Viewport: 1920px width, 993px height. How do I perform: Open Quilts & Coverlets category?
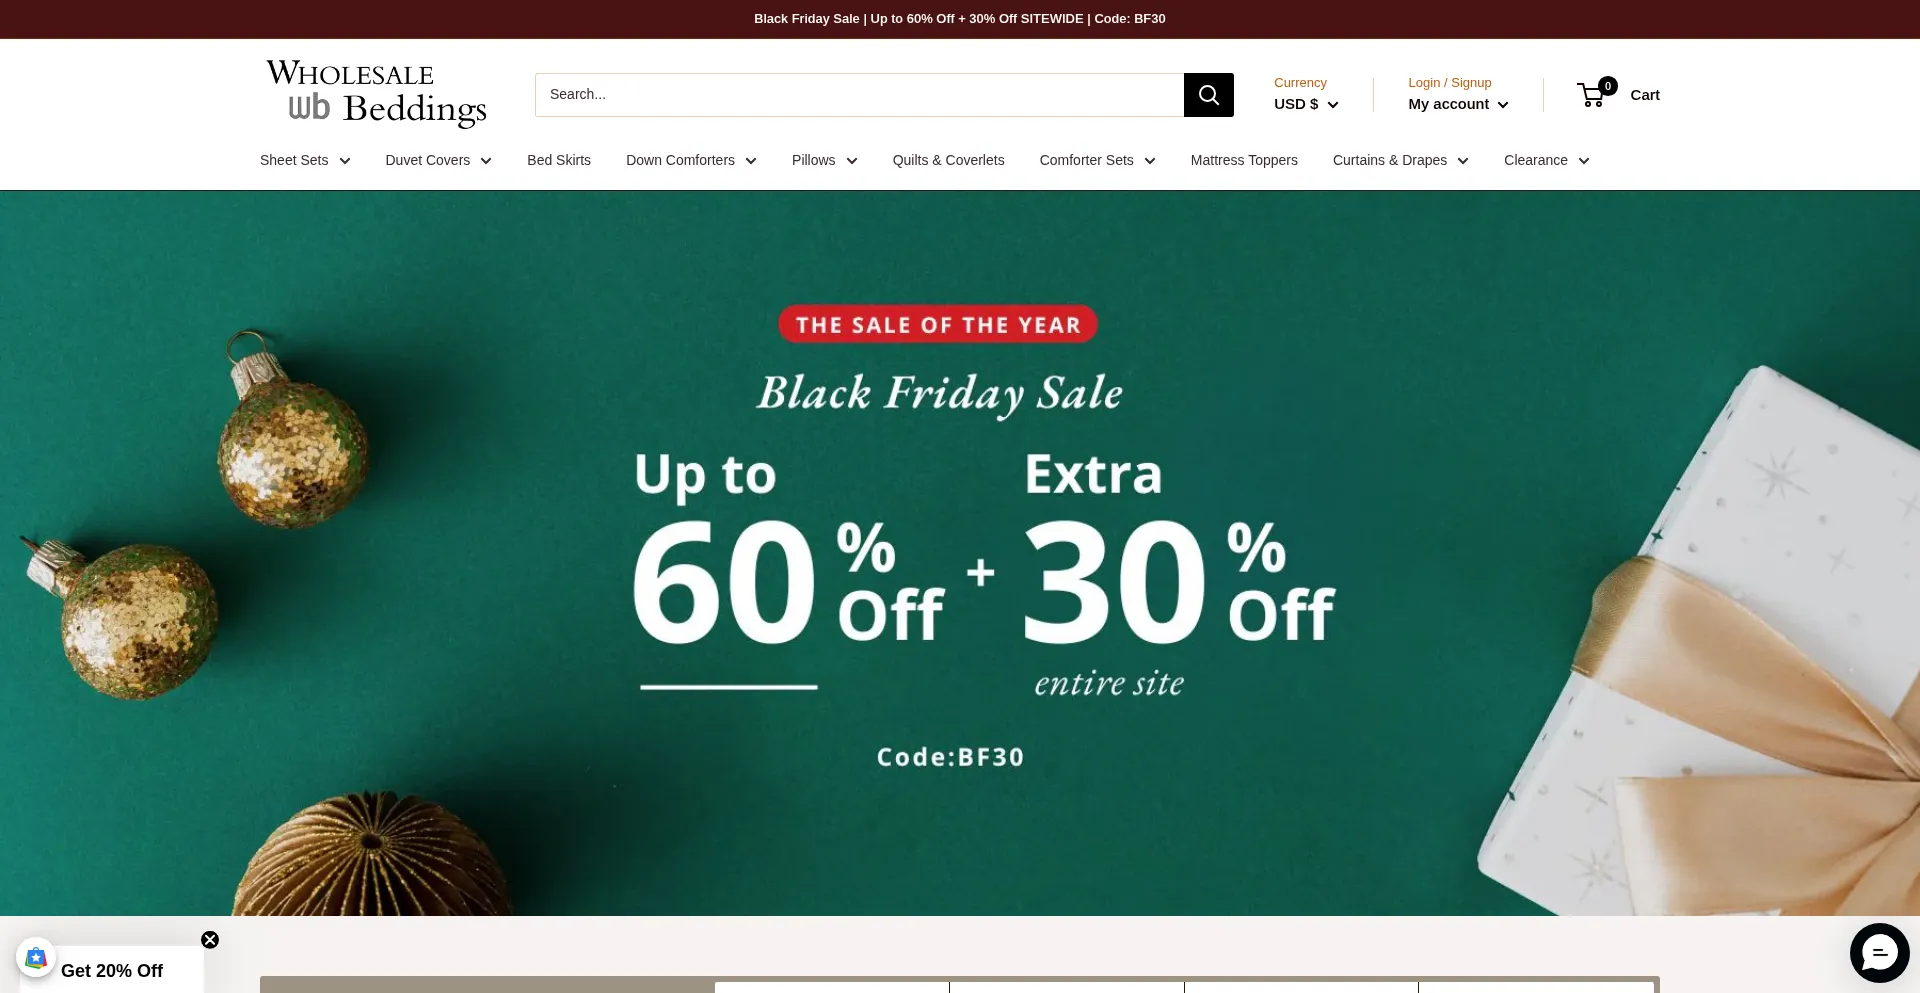pyautogui.click(x=948, y=160)
